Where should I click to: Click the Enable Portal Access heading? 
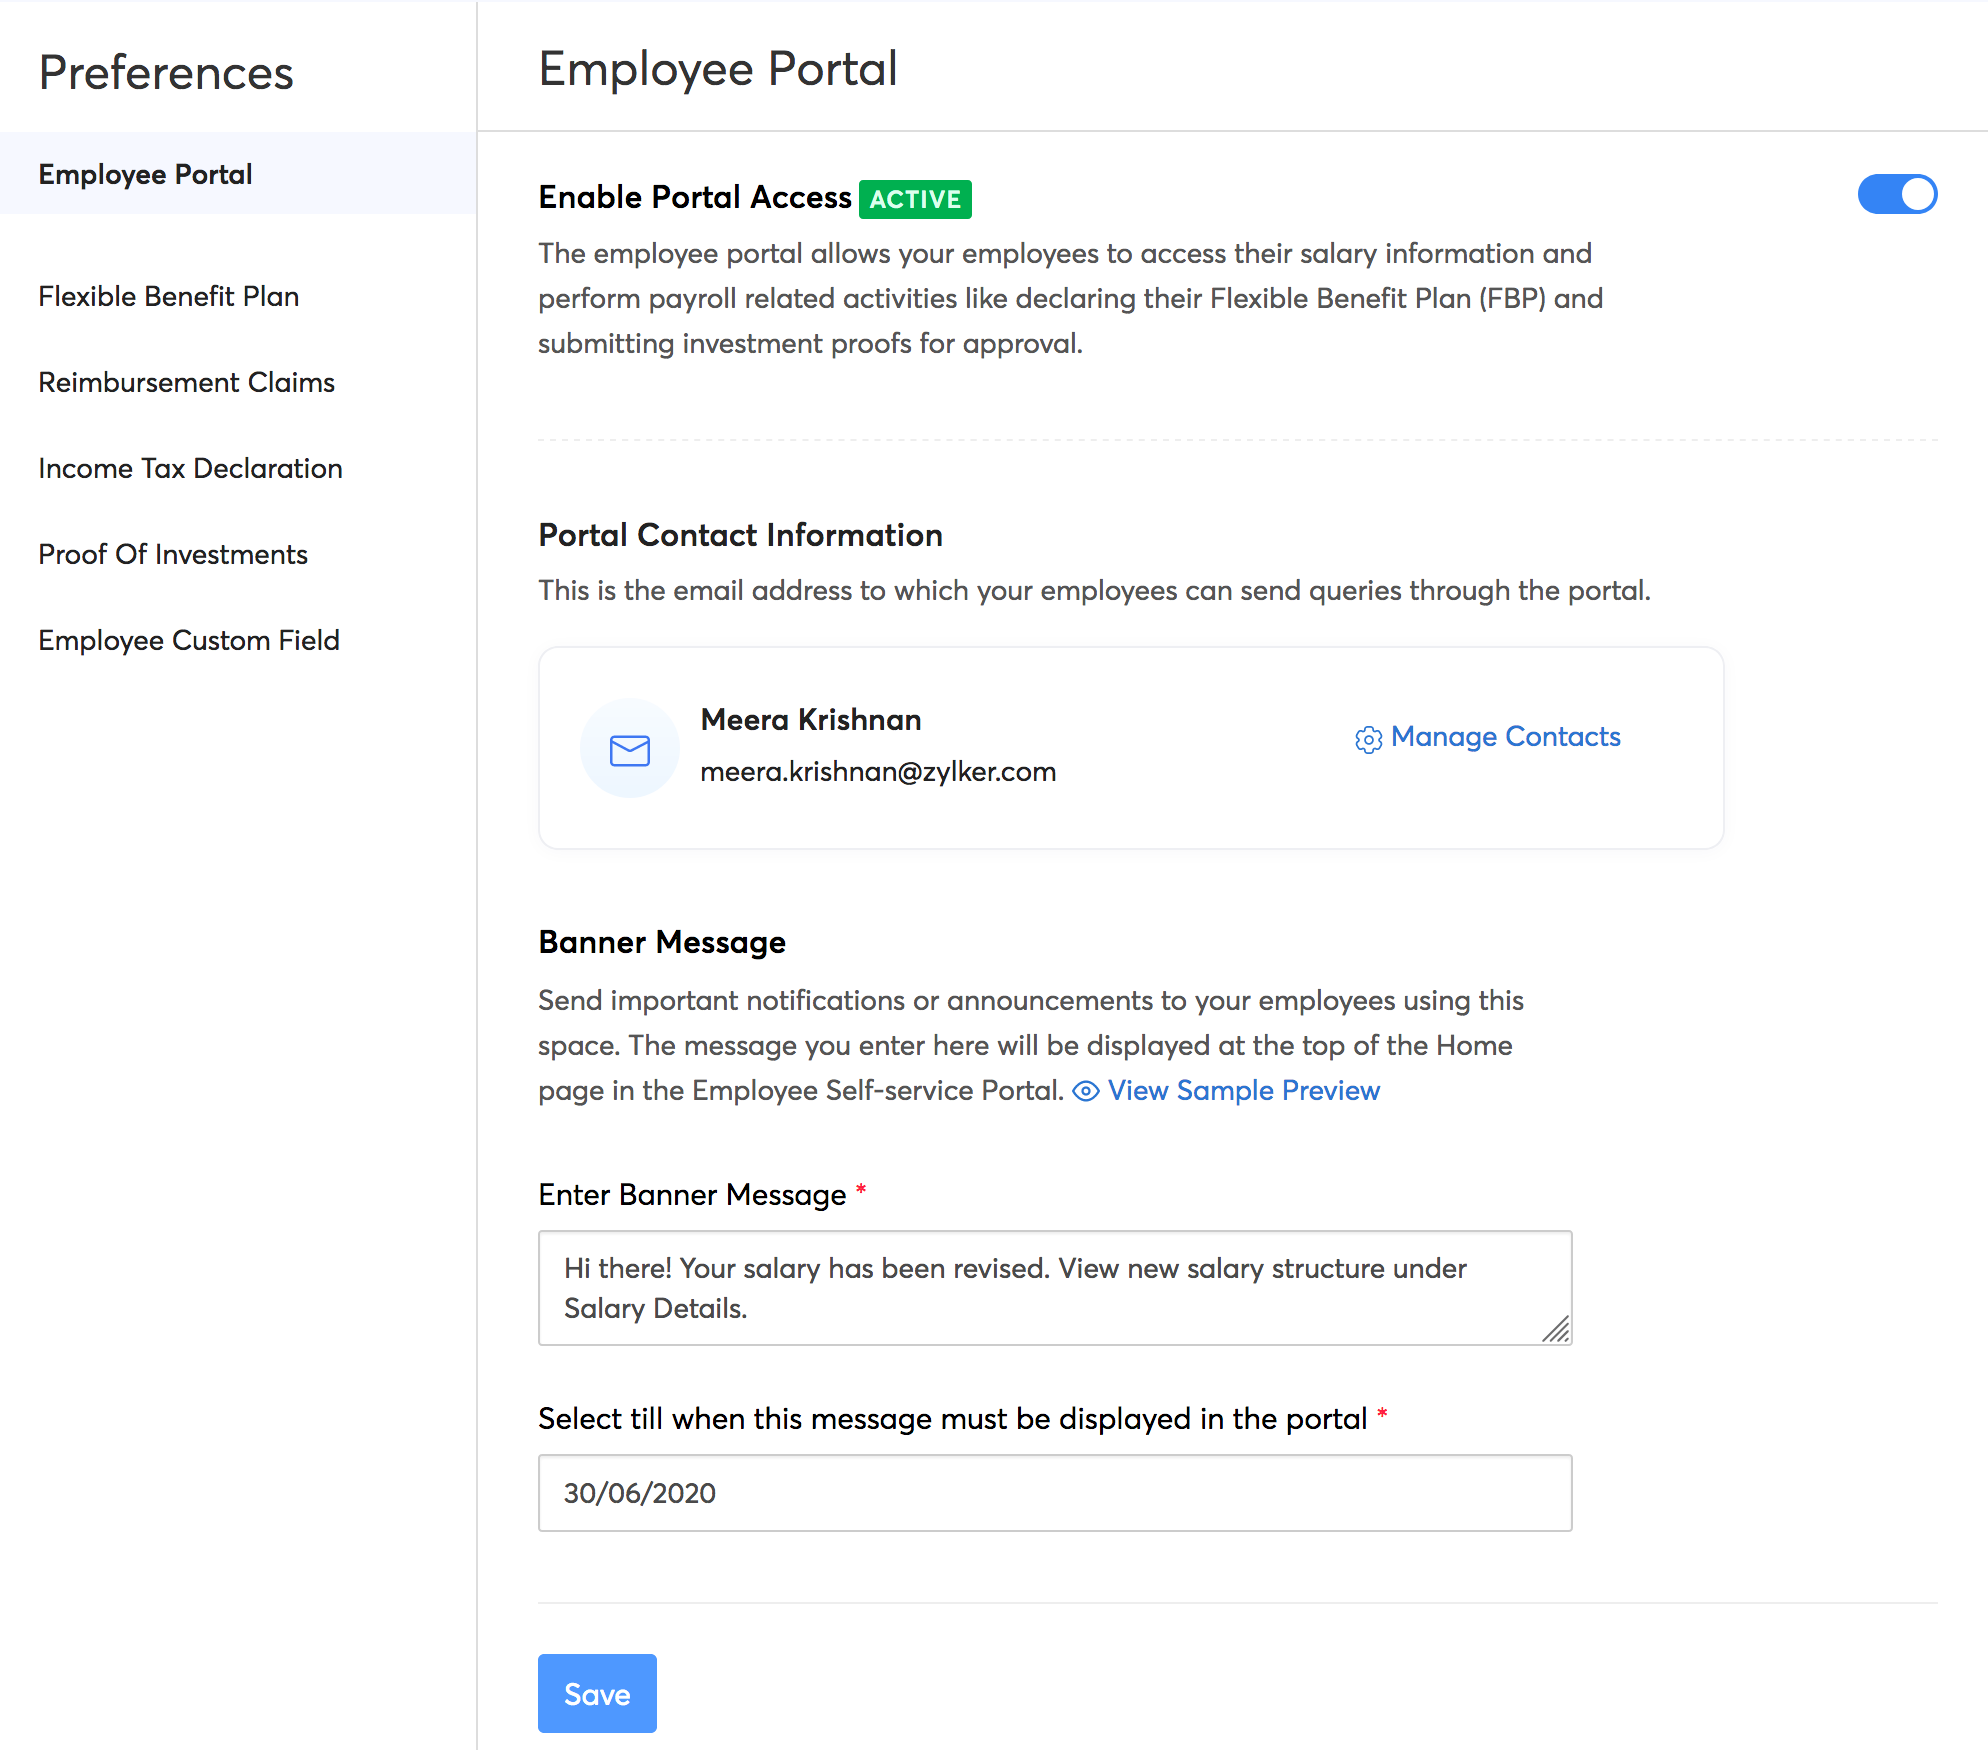click(x=694, y=197)
